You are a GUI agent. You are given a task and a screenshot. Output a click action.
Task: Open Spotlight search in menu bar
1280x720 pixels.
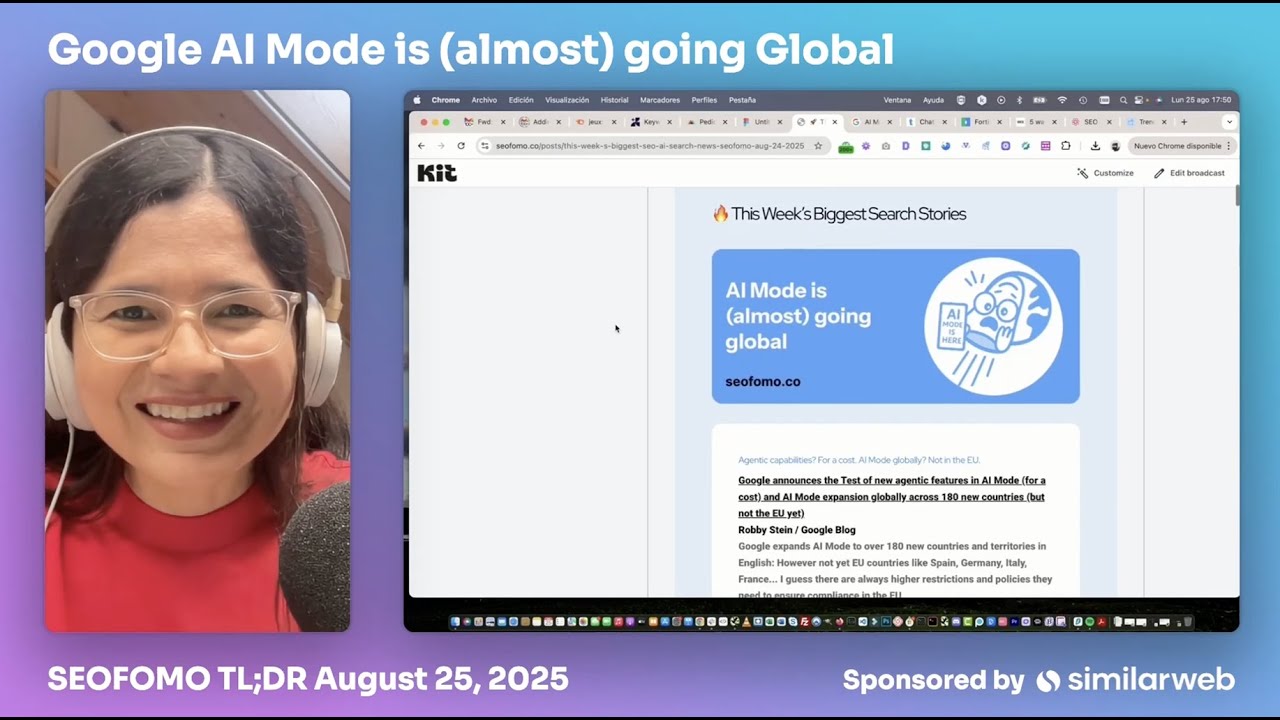(x=1123, y=100)
